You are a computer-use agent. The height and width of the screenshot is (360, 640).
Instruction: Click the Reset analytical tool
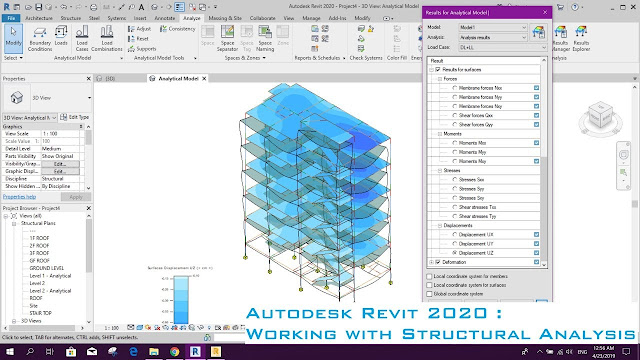(138, 39)
